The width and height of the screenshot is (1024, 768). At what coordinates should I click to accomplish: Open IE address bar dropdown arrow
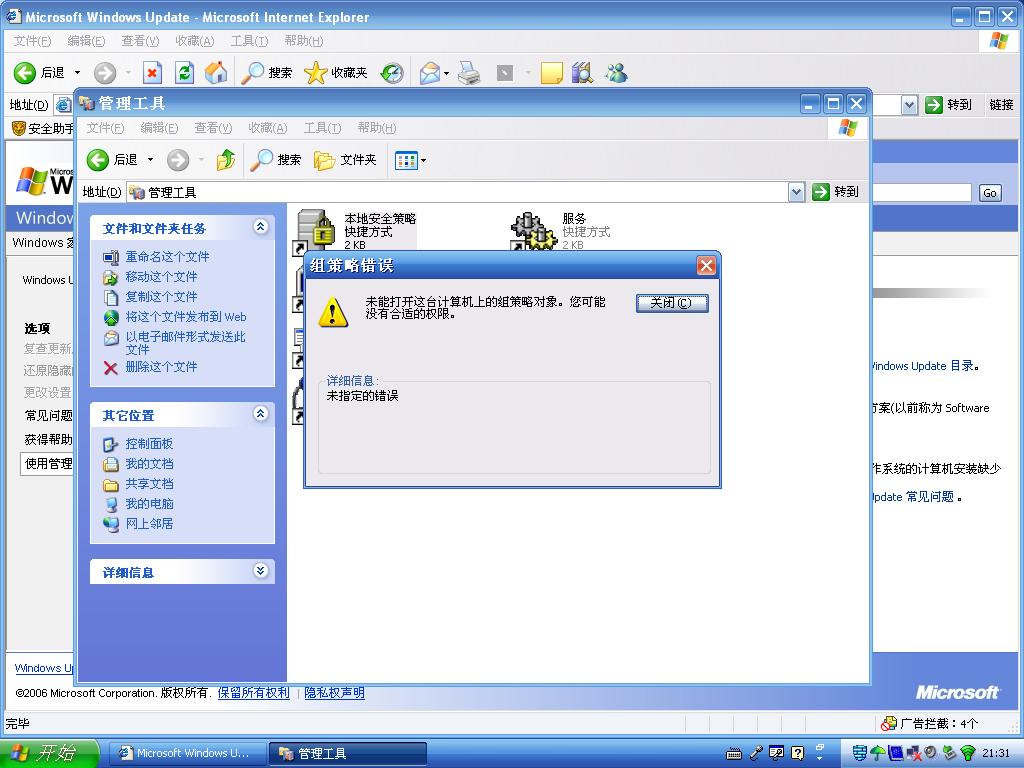(x=909, y=104)
